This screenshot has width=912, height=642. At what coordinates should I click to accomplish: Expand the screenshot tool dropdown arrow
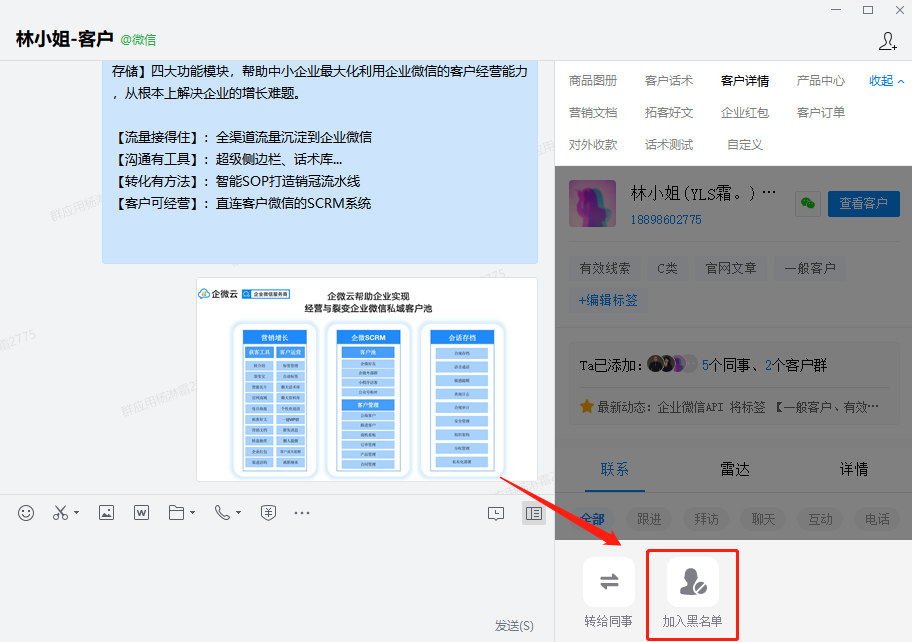77,514
